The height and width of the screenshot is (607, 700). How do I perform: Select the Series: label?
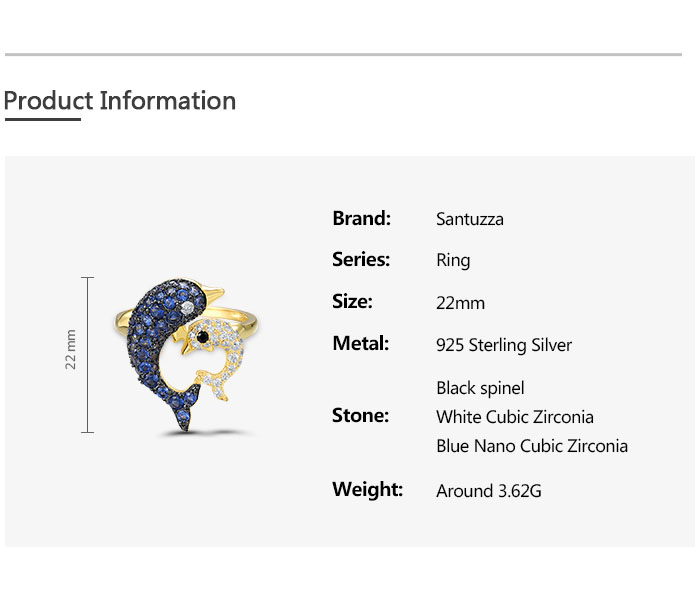361,260
